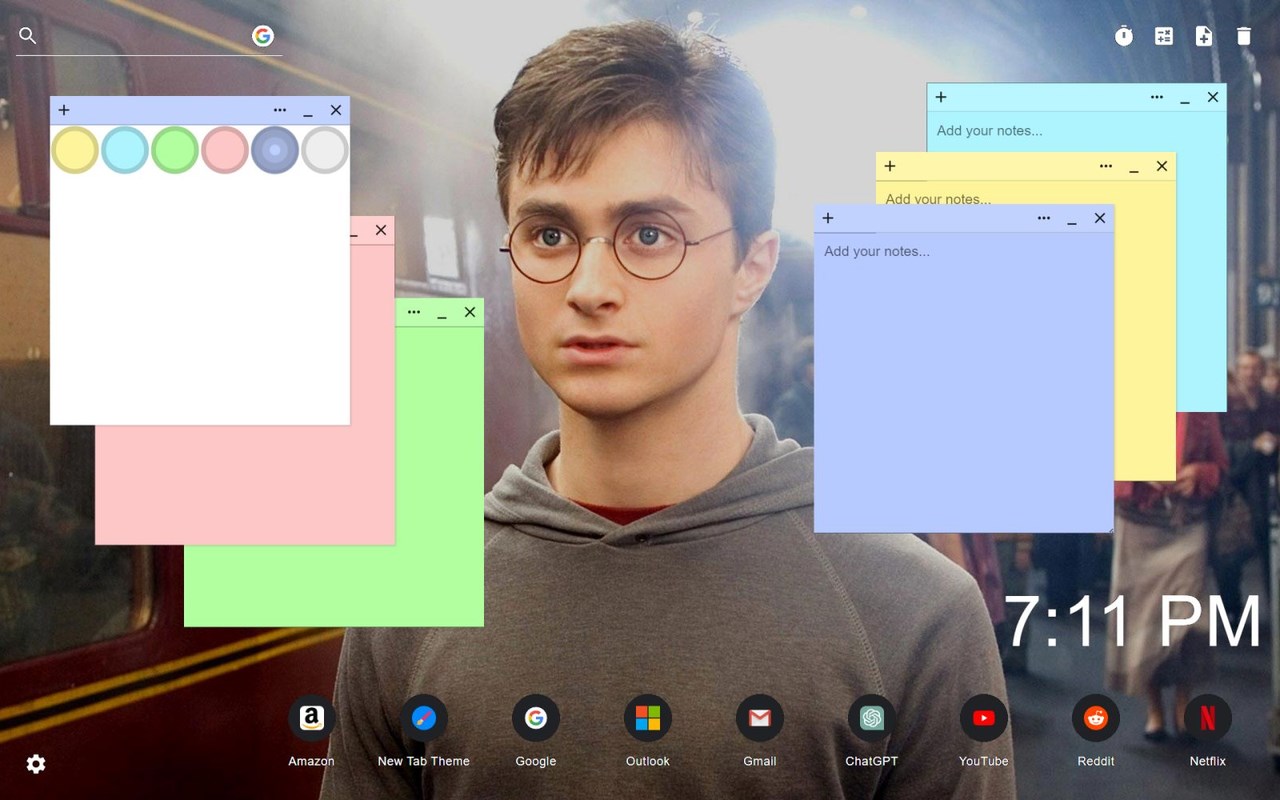This screenshot has width=1280, height=800.
Task: Click plus on the cyan note
Action: click(x=941, y=97)
